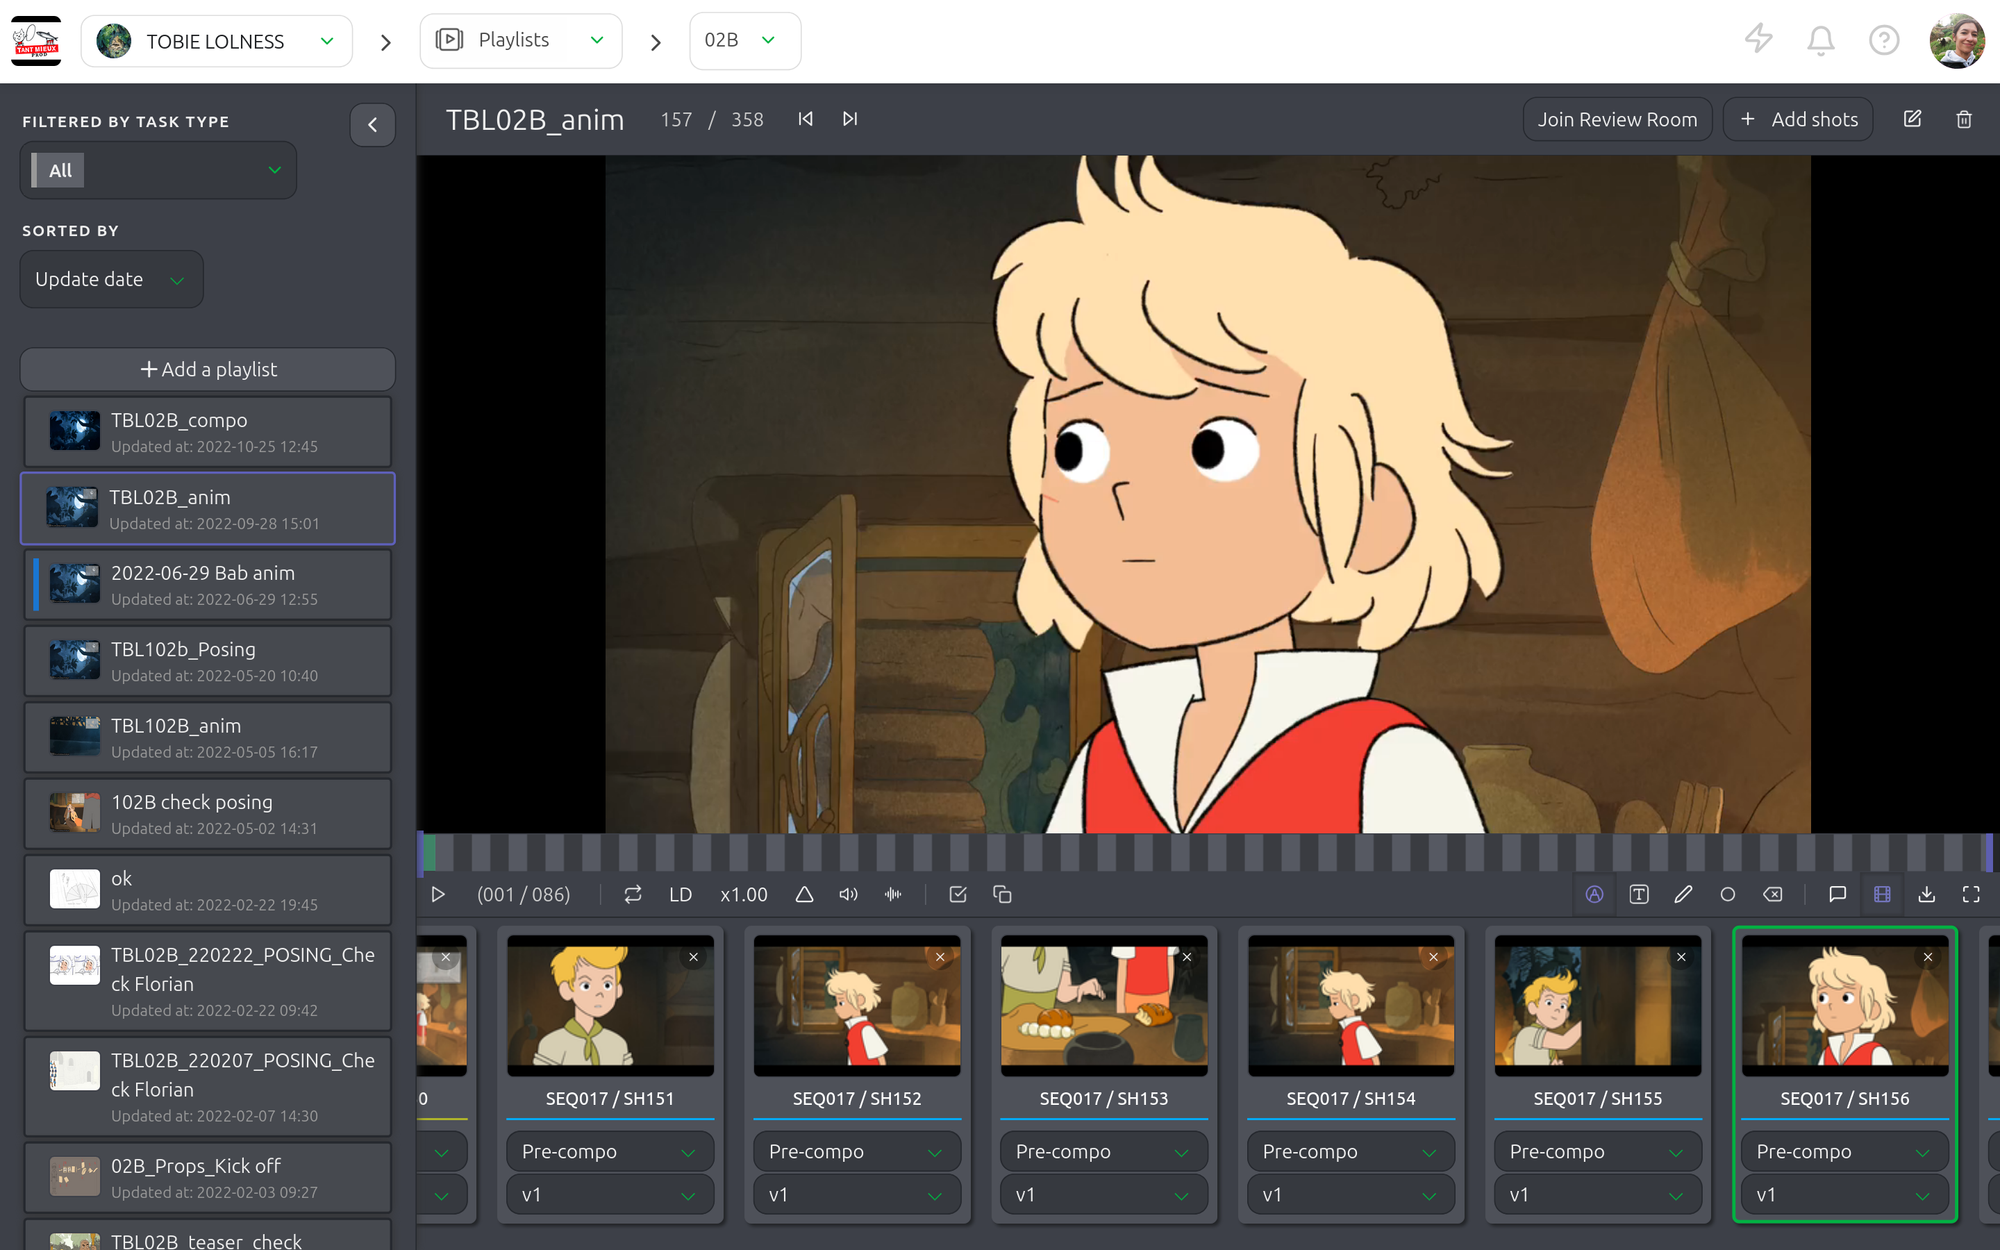The image size is (2000, 1250).
Task: Open the comments panel icon
Action: (x=1837, y=895)
